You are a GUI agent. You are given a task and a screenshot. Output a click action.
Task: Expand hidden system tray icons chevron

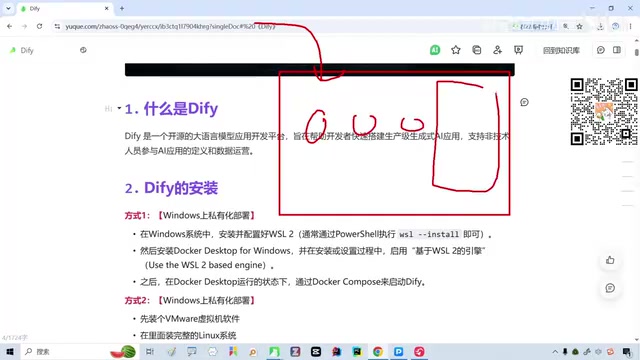(555, 351)
